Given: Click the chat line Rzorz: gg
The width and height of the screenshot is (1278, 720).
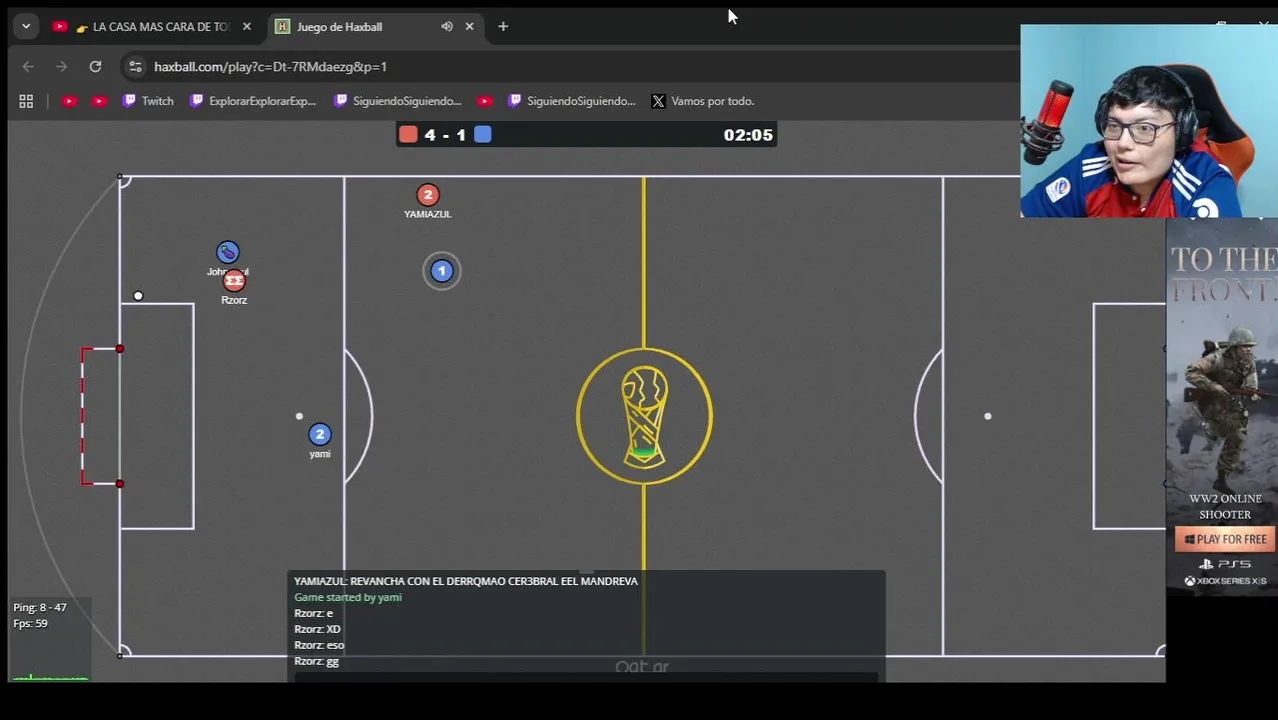Looking at the screenshot, I should (x=316, y=661).
